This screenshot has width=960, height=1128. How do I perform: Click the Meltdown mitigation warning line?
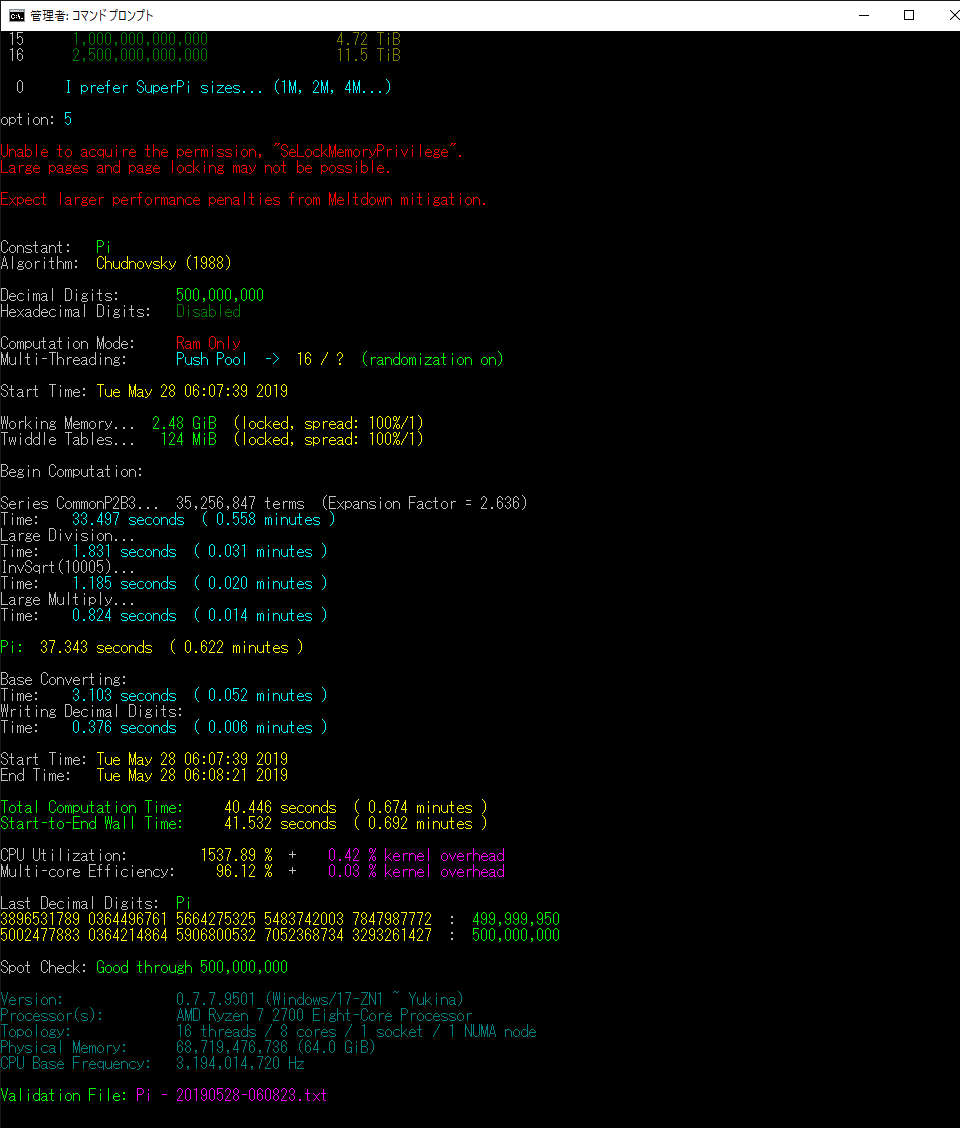point(243,199)
